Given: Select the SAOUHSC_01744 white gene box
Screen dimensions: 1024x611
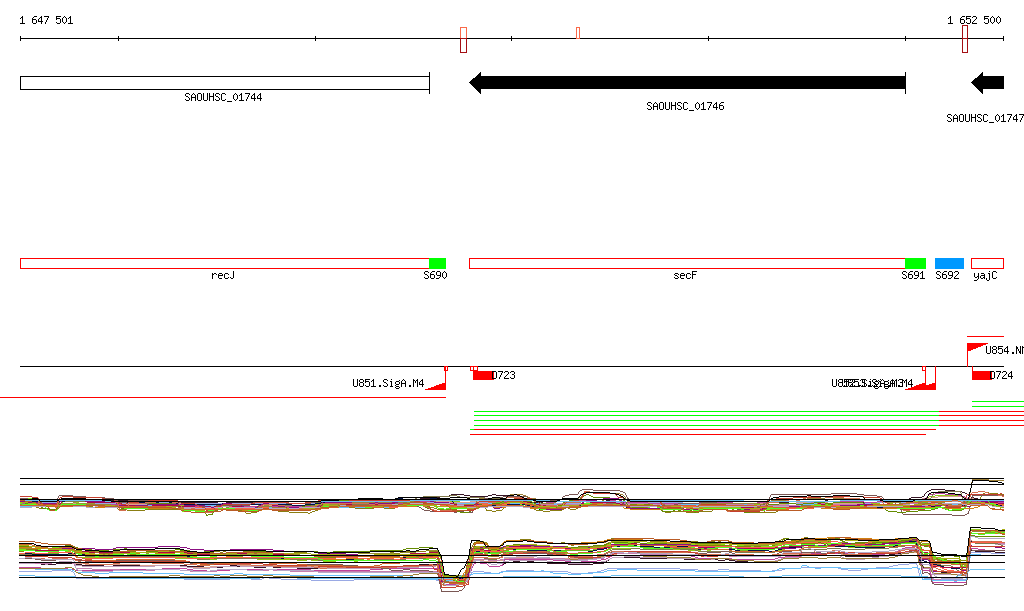Looking at the screenshot, I should point(225,83).
